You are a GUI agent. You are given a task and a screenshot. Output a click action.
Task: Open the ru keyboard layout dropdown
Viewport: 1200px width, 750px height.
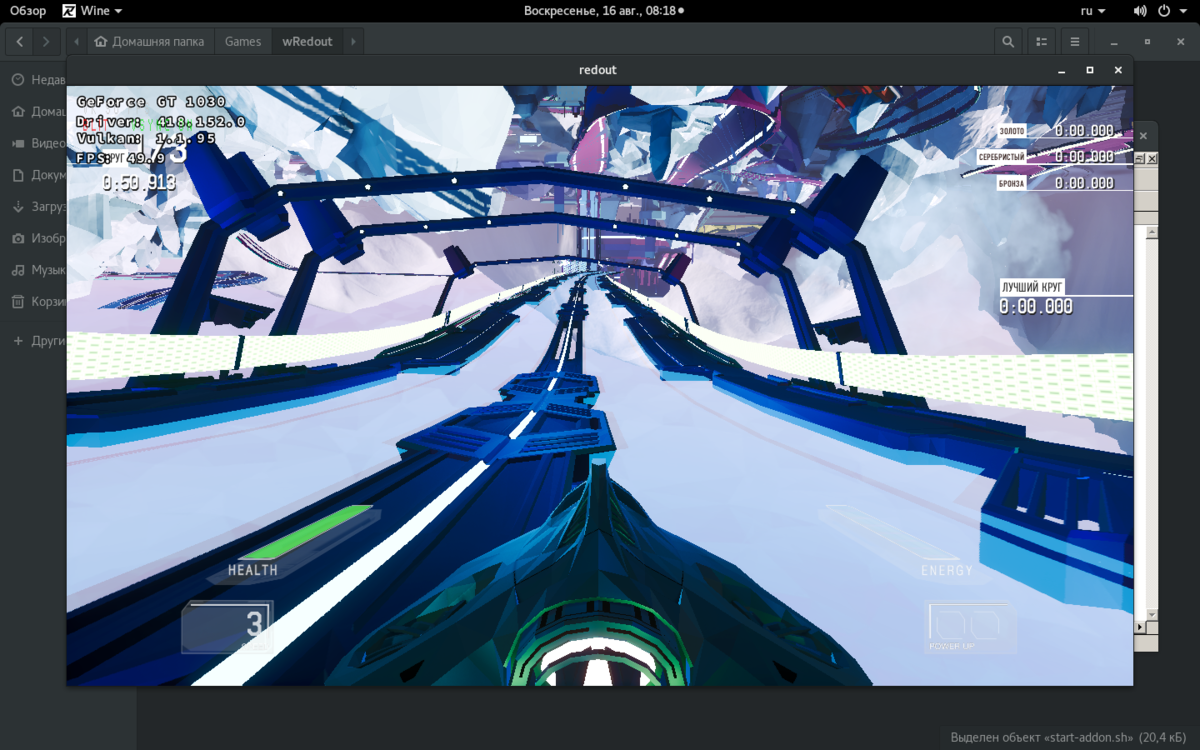pyautogui.click(x=1093, y=11)
